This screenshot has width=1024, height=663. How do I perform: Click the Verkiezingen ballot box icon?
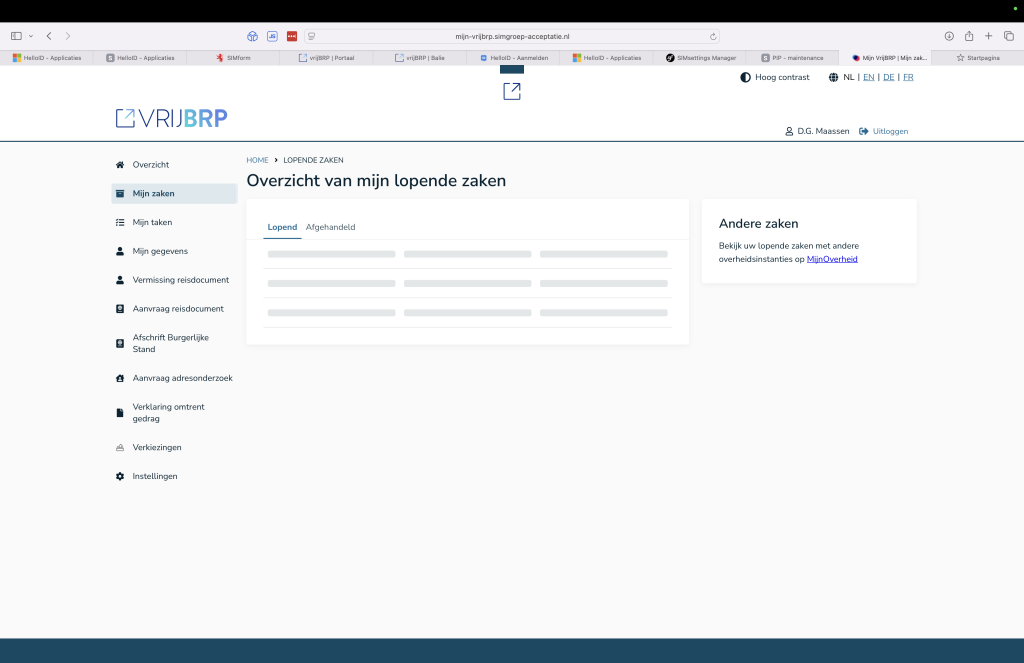120,448
